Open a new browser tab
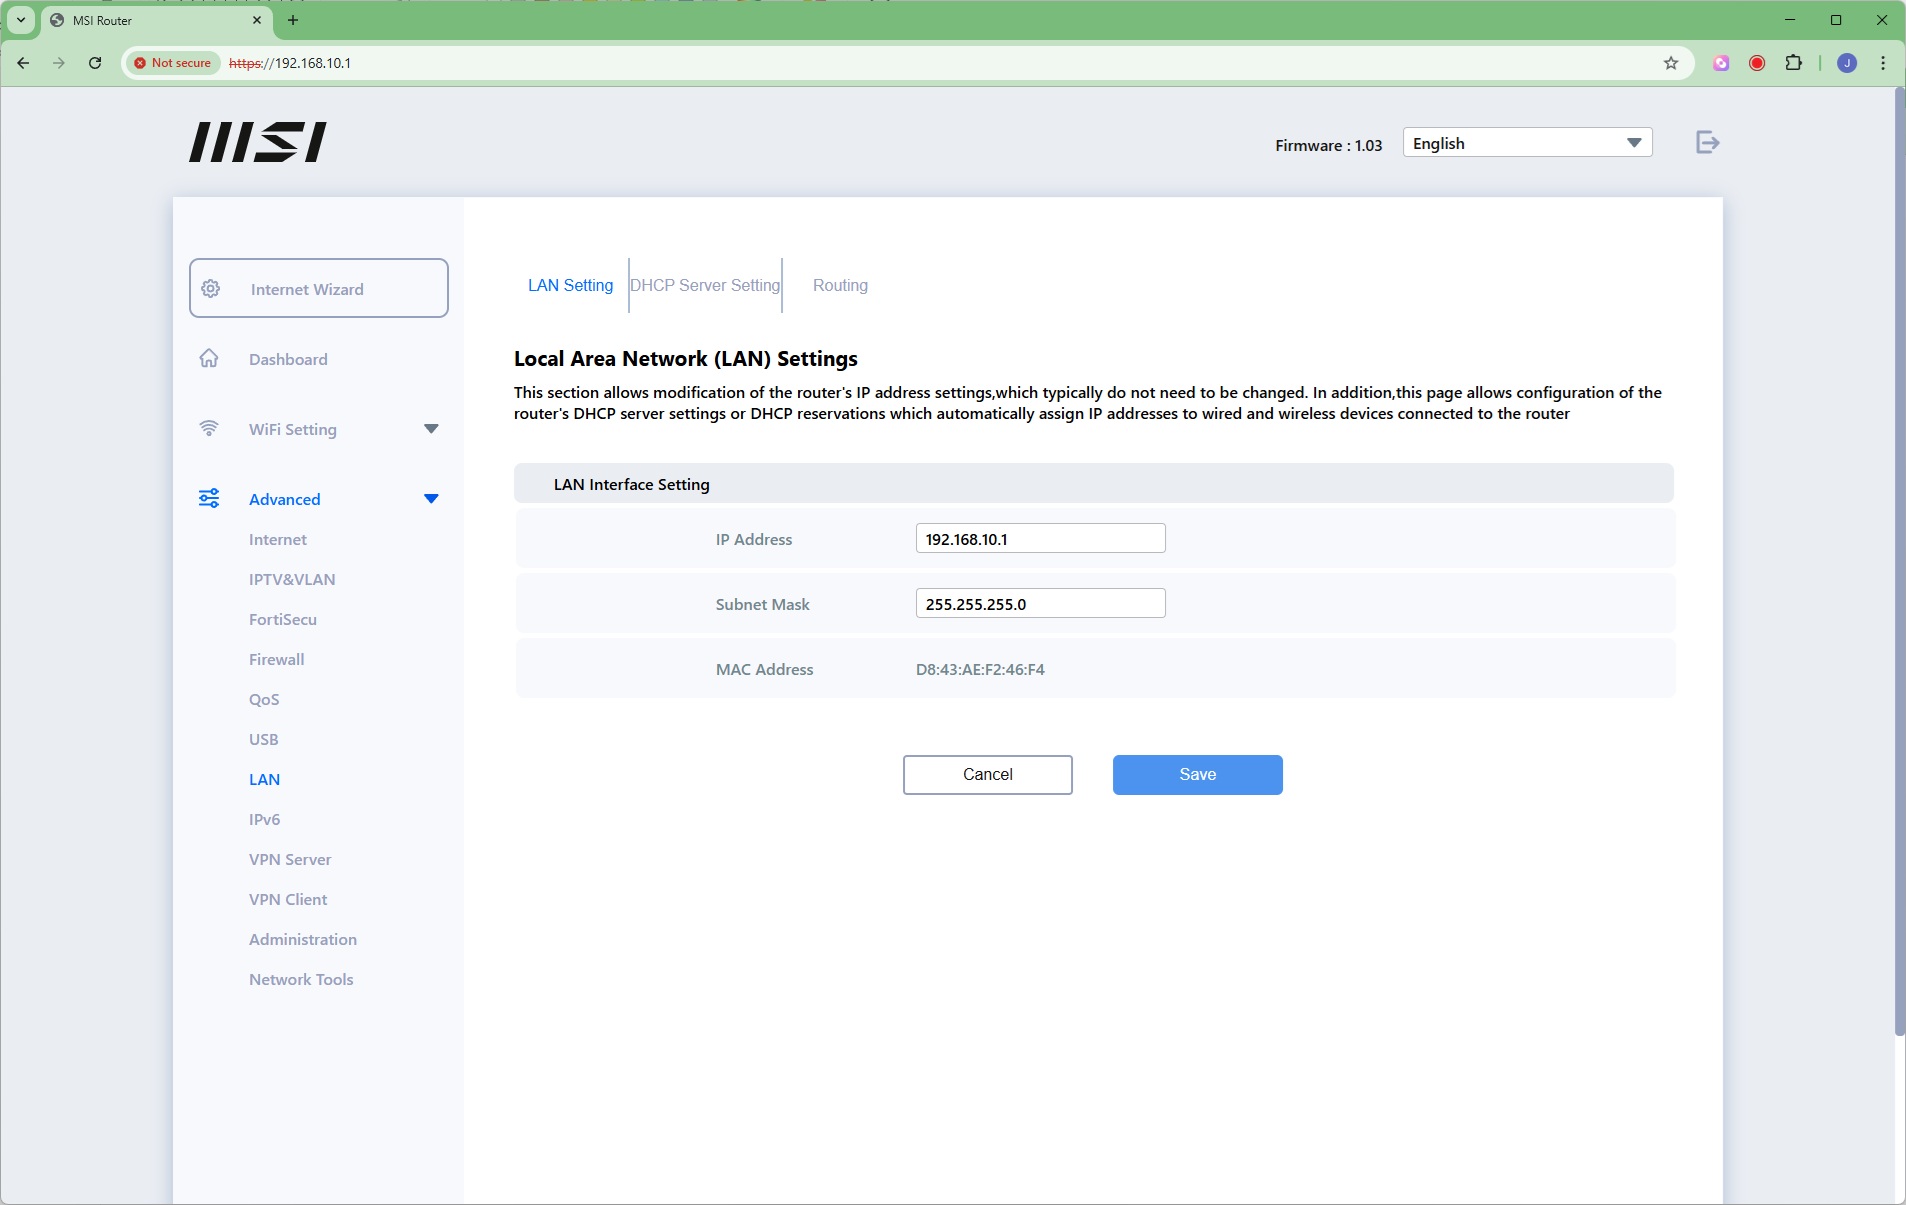Image resolution: width=1906 pixels, height=1205 pixels. pyautogui.click(x=293, y=20)
